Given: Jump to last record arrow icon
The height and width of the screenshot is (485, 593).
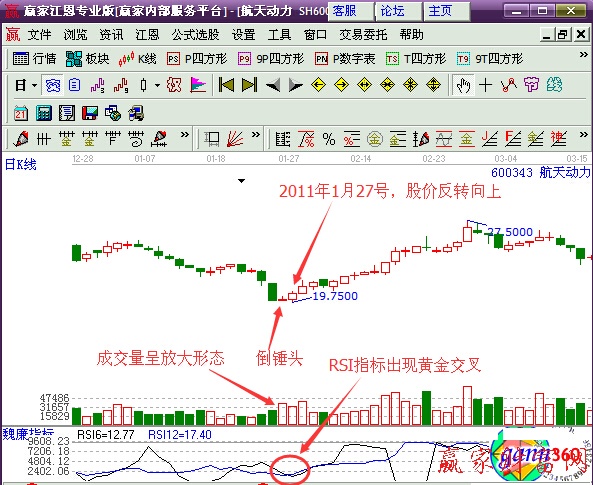Looking at the screenshot, I should [x=249, y=85].
